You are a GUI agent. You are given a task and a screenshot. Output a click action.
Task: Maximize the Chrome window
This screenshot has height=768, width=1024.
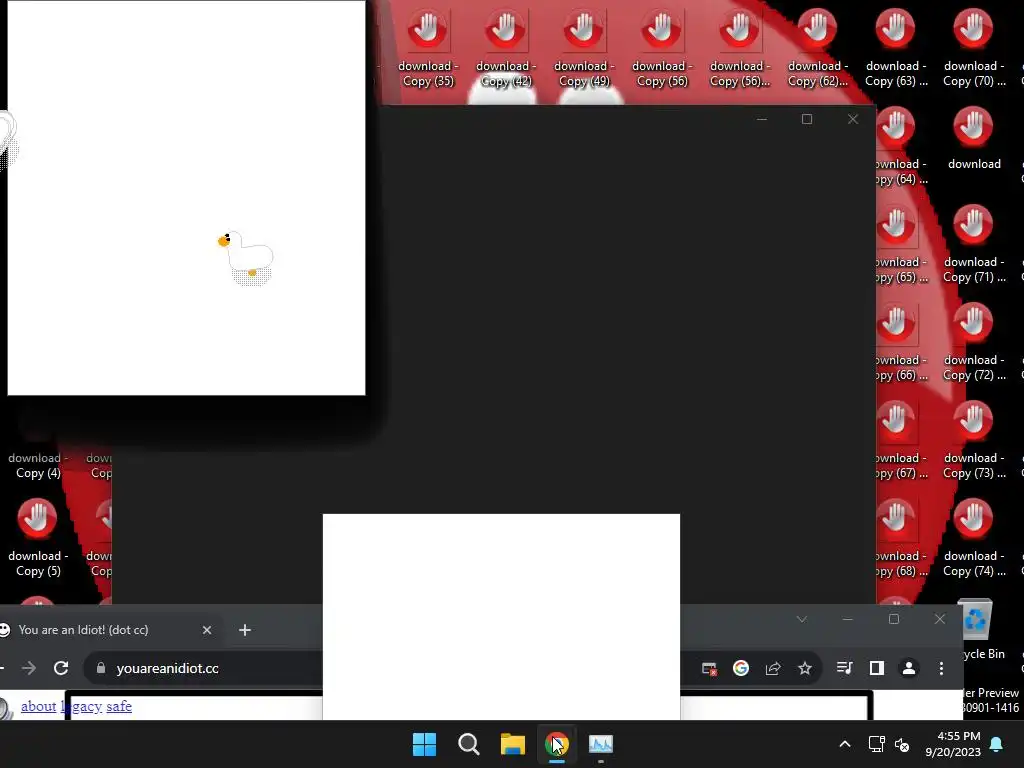pyautogui.click(x=894, y=619)
